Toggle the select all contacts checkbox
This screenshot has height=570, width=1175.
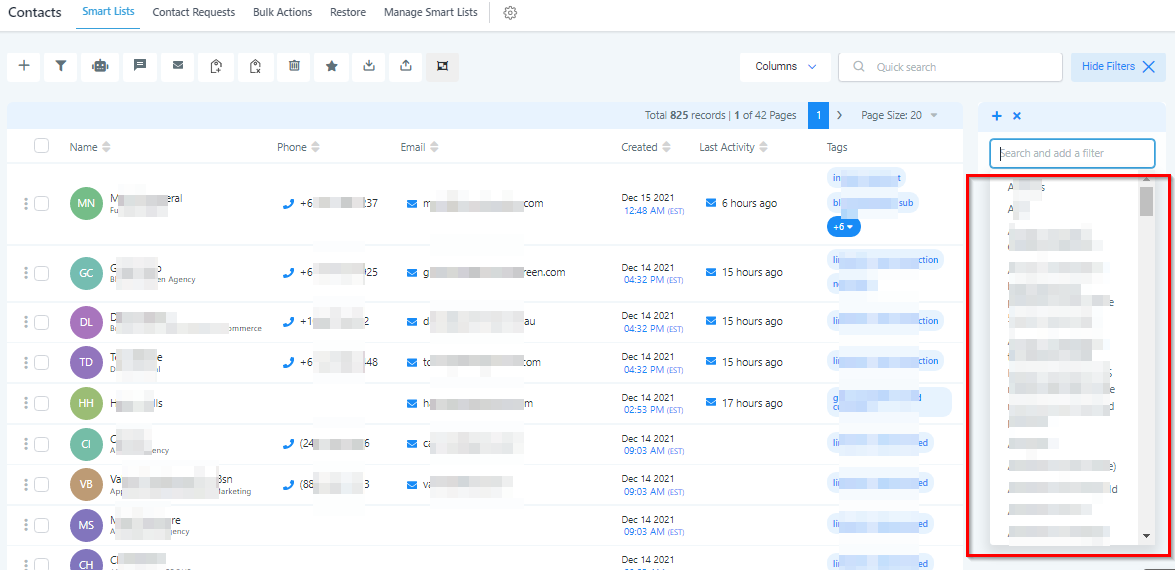(x=41, y=146)
